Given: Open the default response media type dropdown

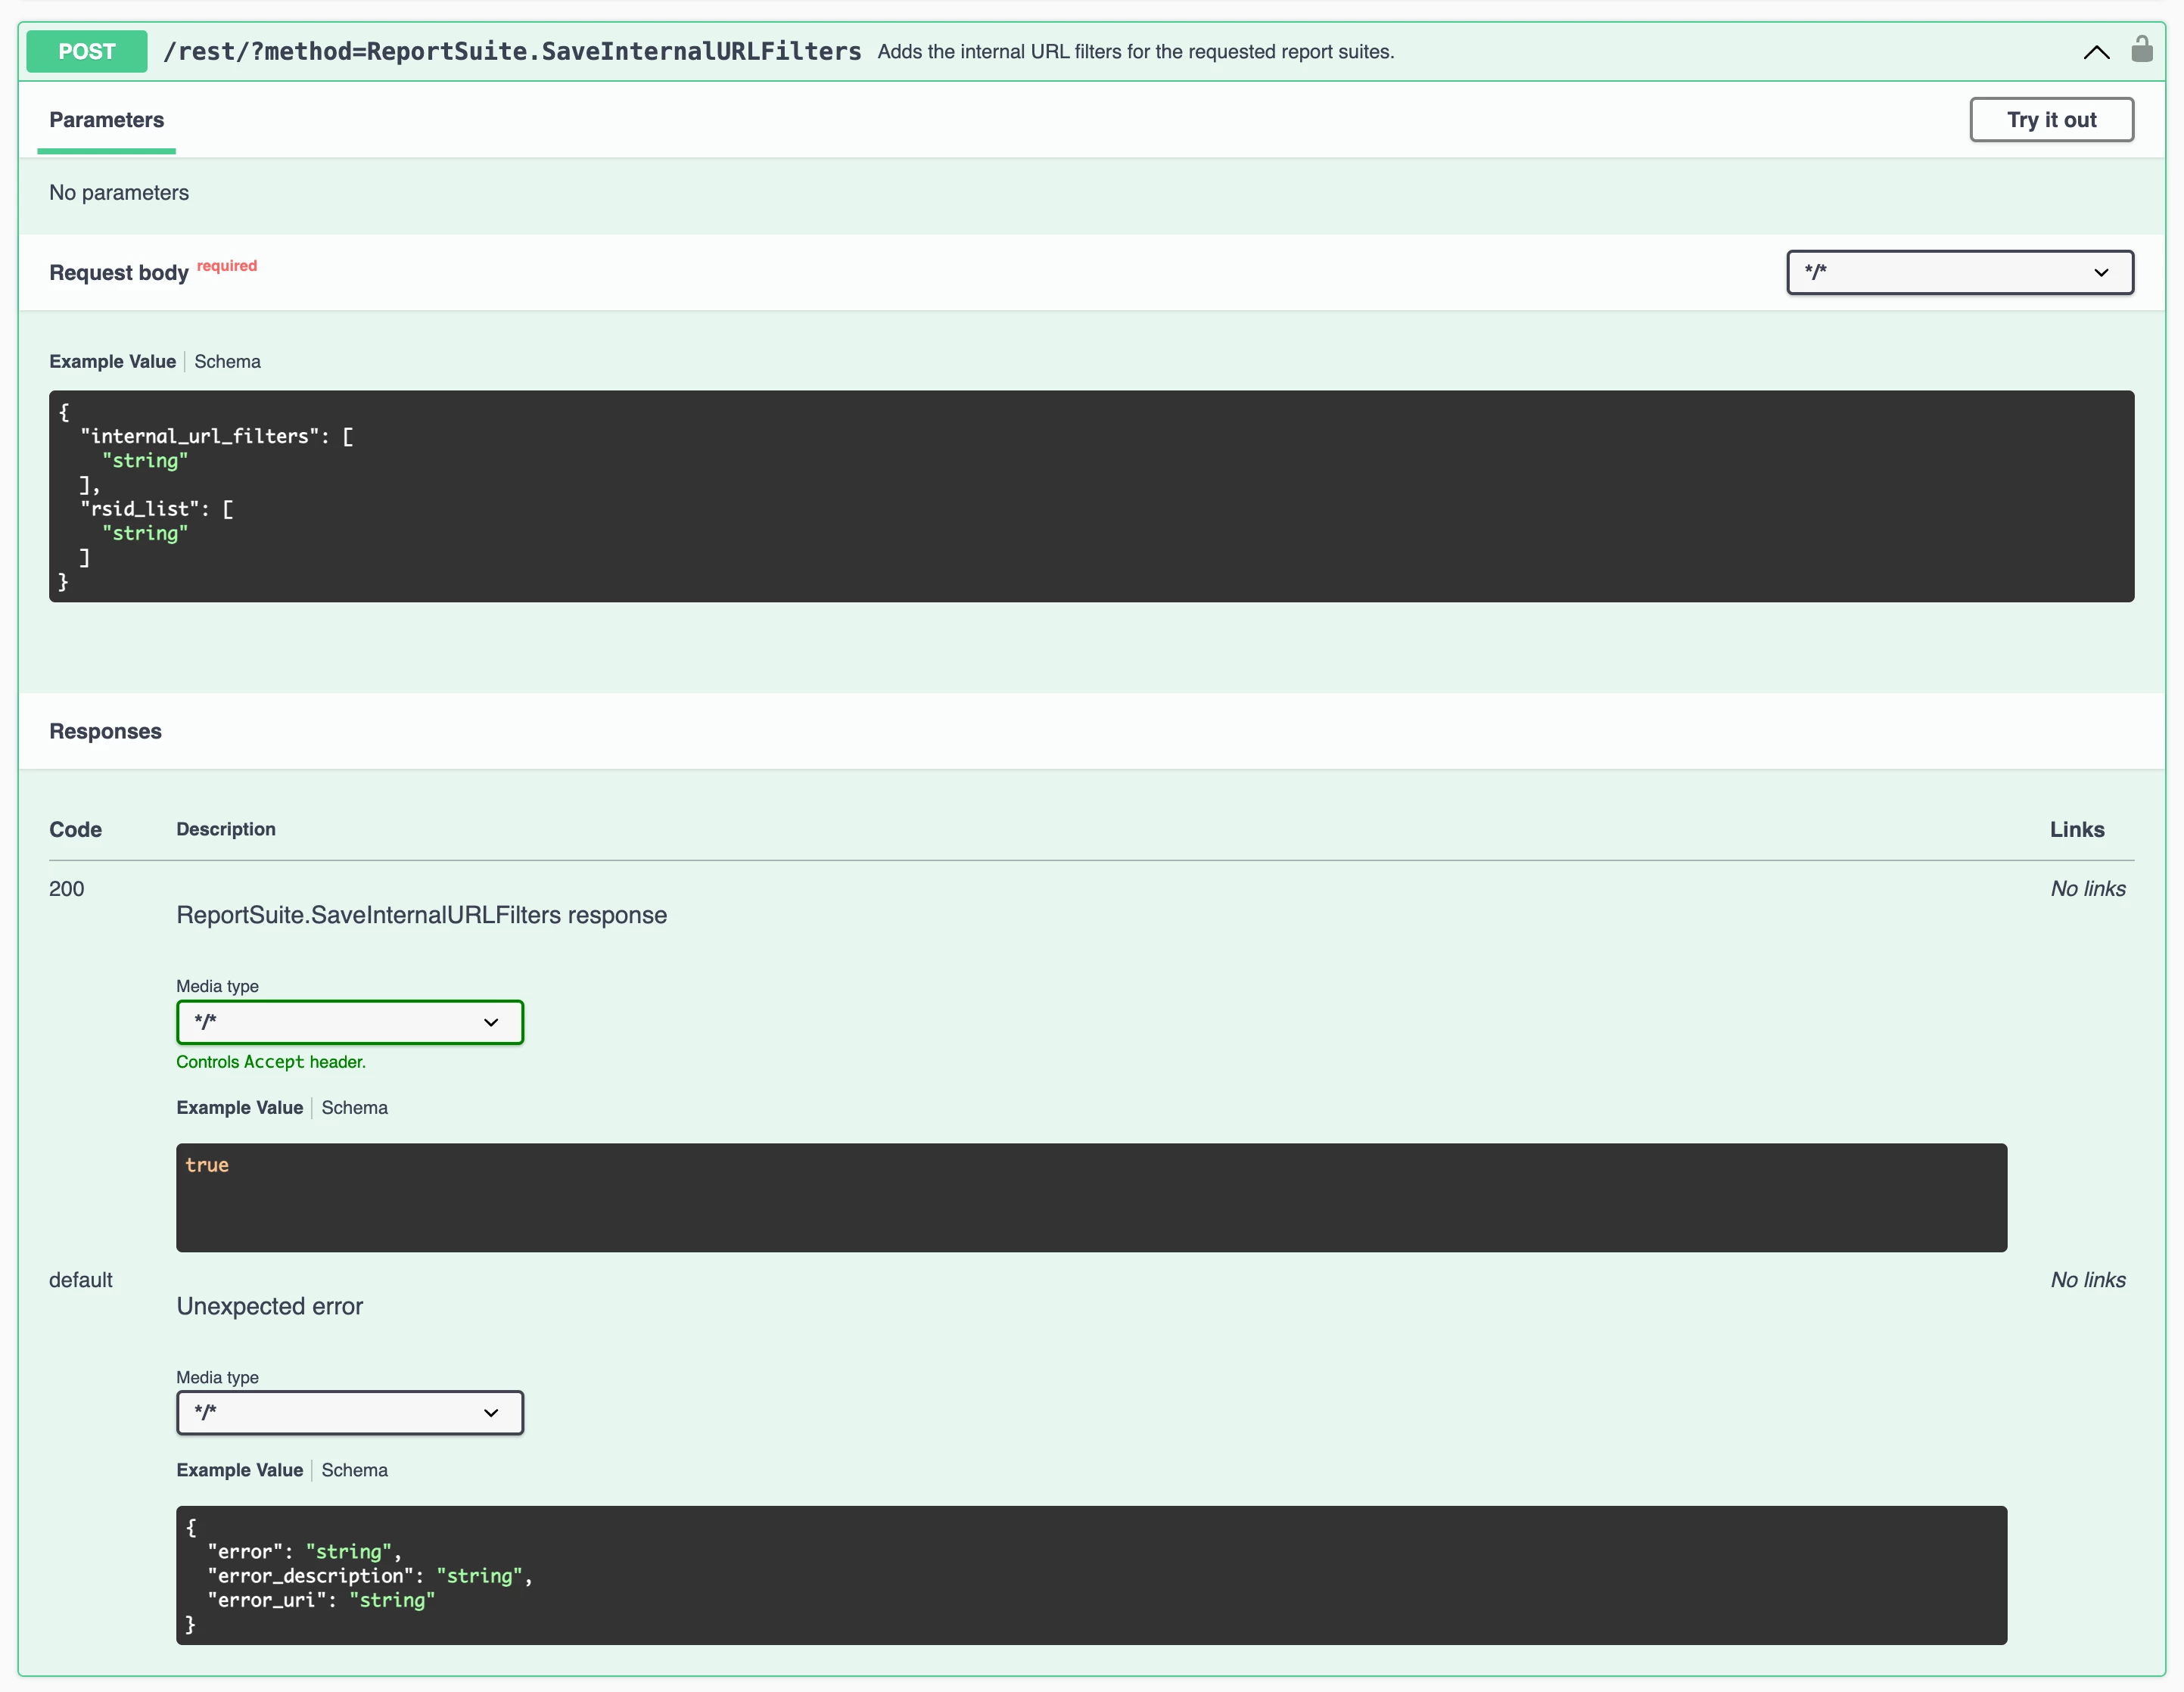Looking at the screenshot, I should click(x=349, y=1412).
